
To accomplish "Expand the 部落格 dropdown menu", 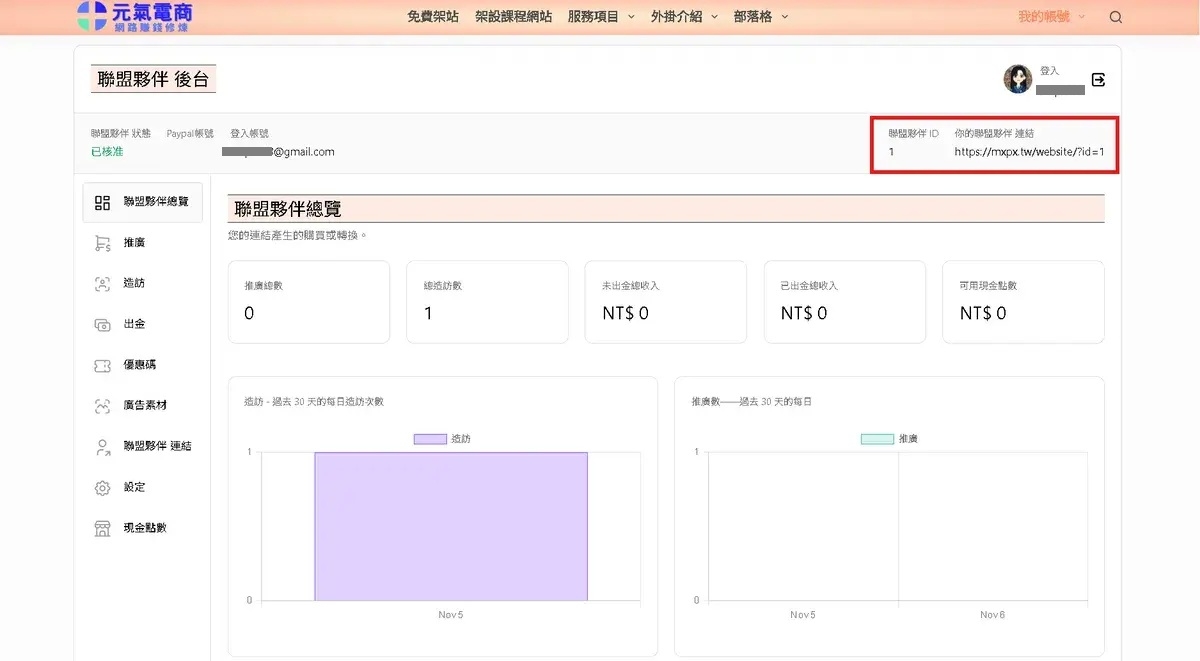I will tap(760, 17).
